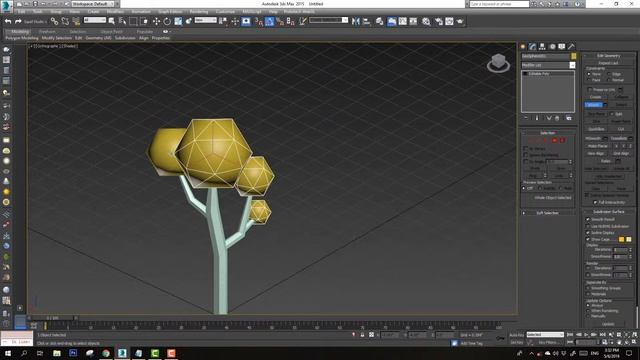Image resolution: width=640 pixels, height=360 pixels.
Task: Select the Polygon sub-object level icon
Action: [554, 140]
